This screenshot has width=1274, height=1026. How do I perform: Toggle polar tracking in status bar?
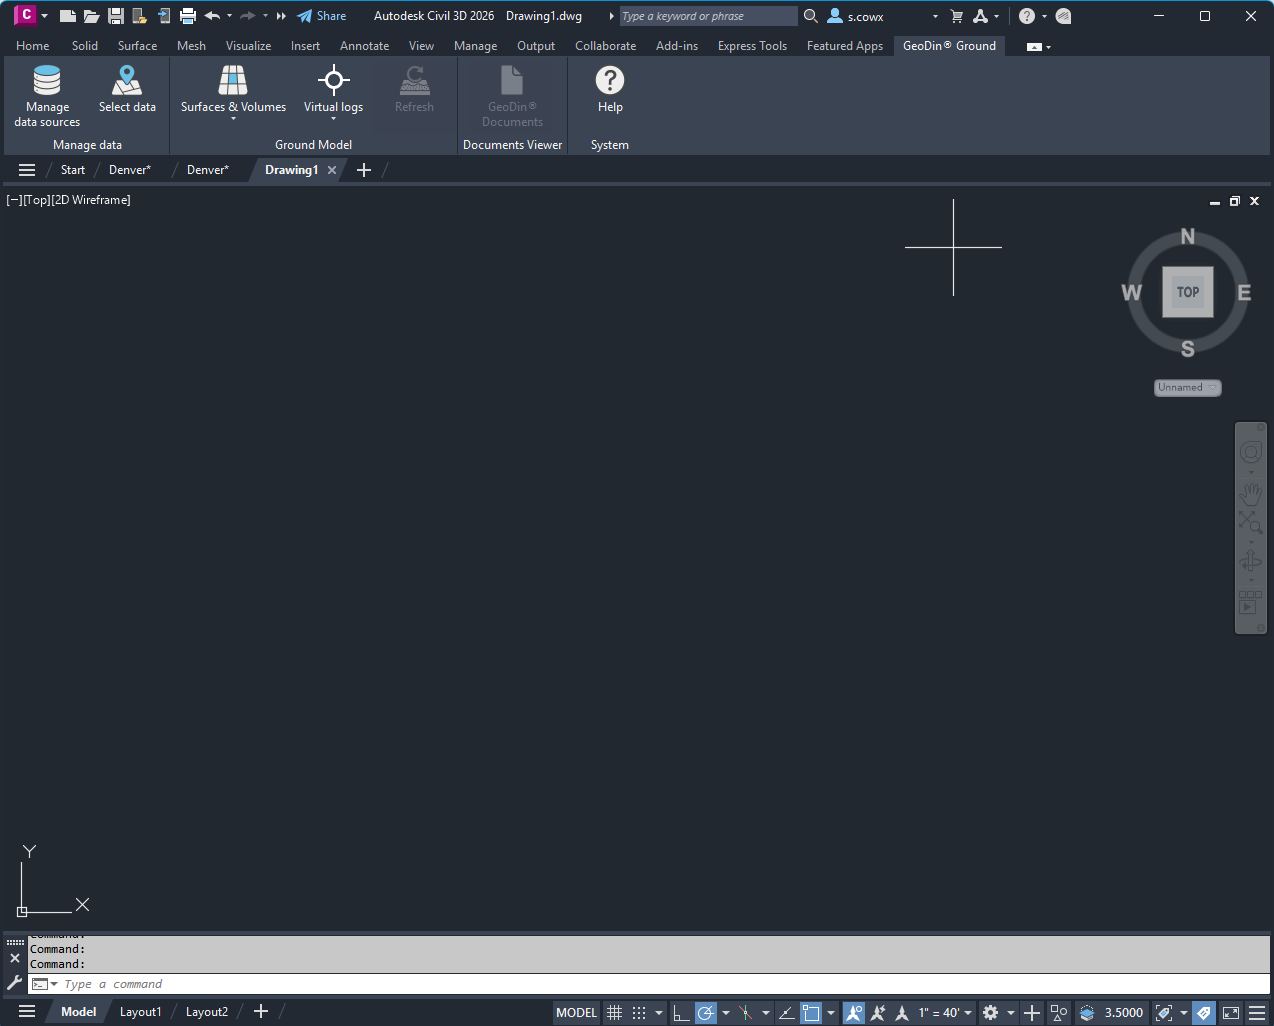point(706,1013)
